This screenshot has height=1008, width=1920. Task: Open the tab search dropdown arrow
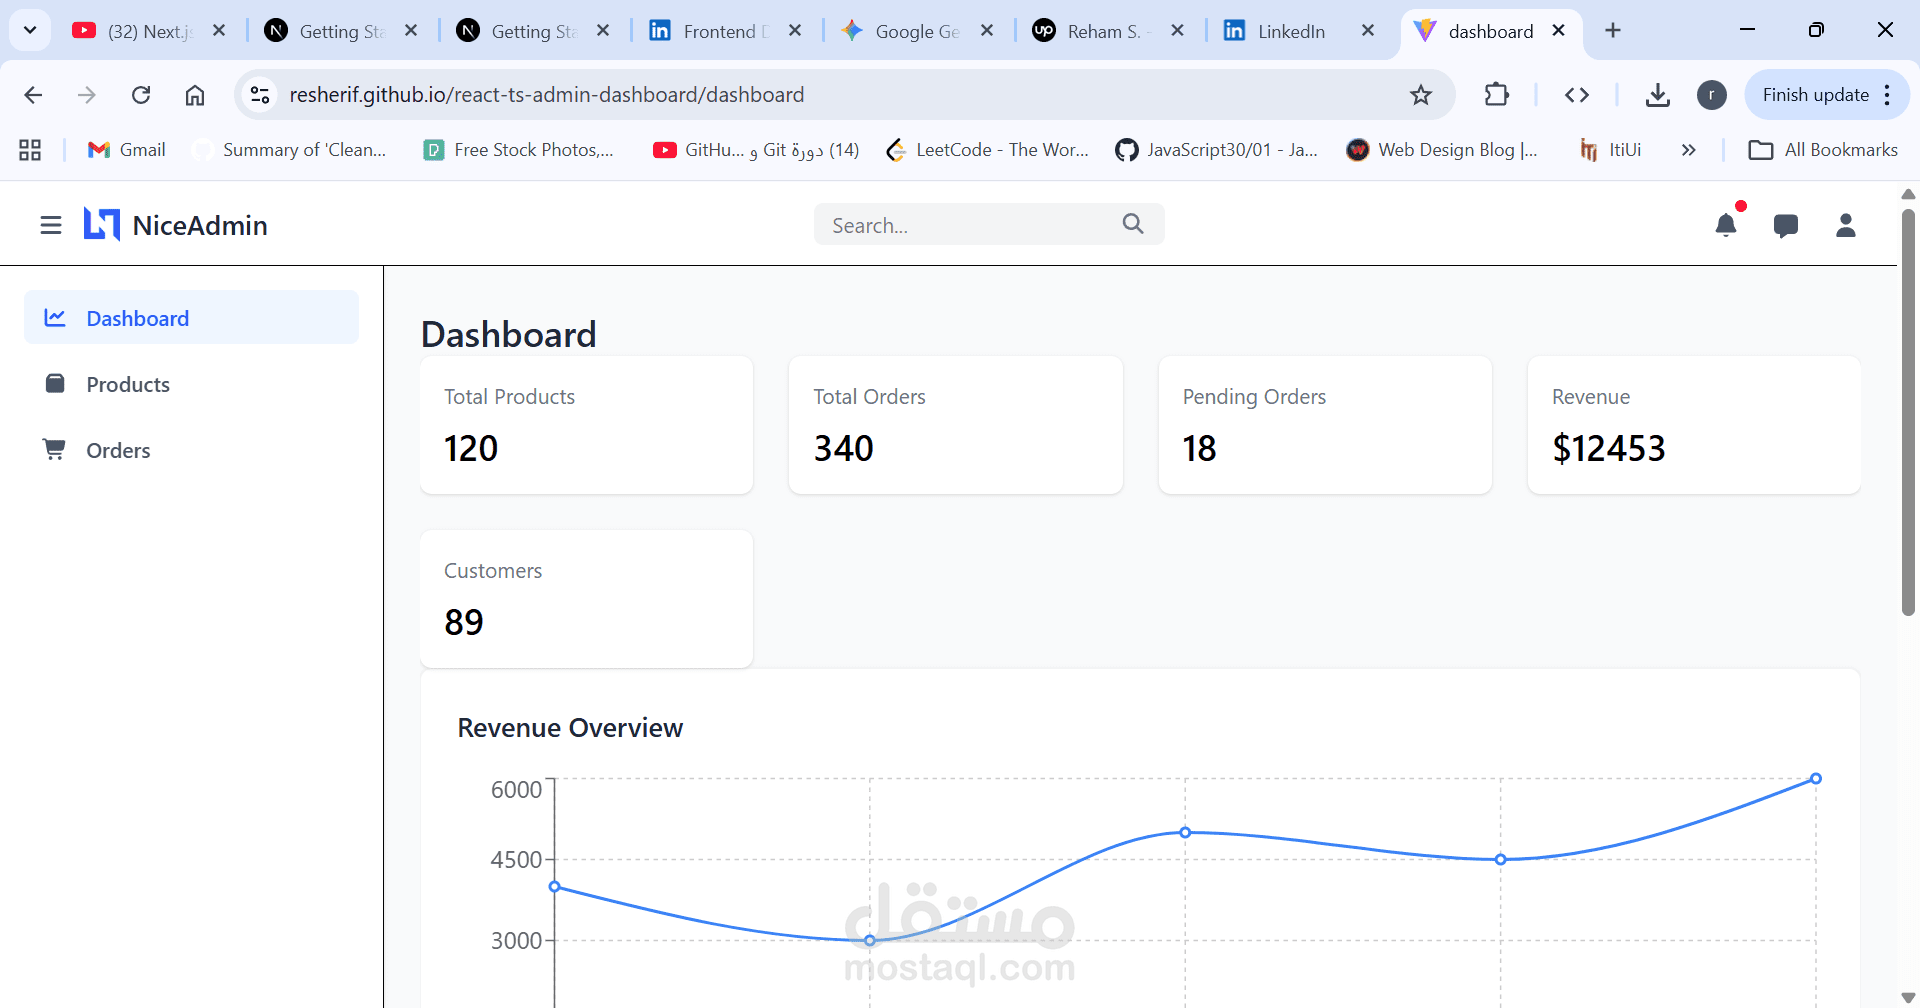coord(30,31)
